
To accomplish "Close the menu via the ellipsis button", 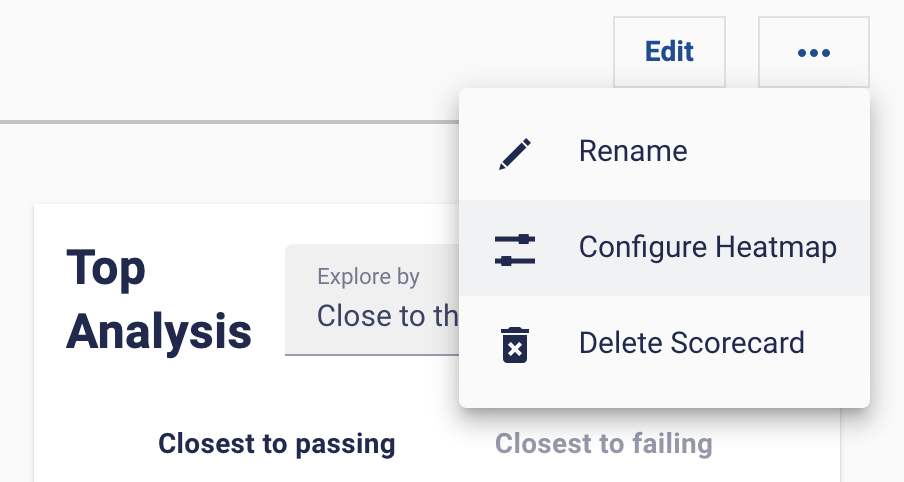I will point(813,52).
